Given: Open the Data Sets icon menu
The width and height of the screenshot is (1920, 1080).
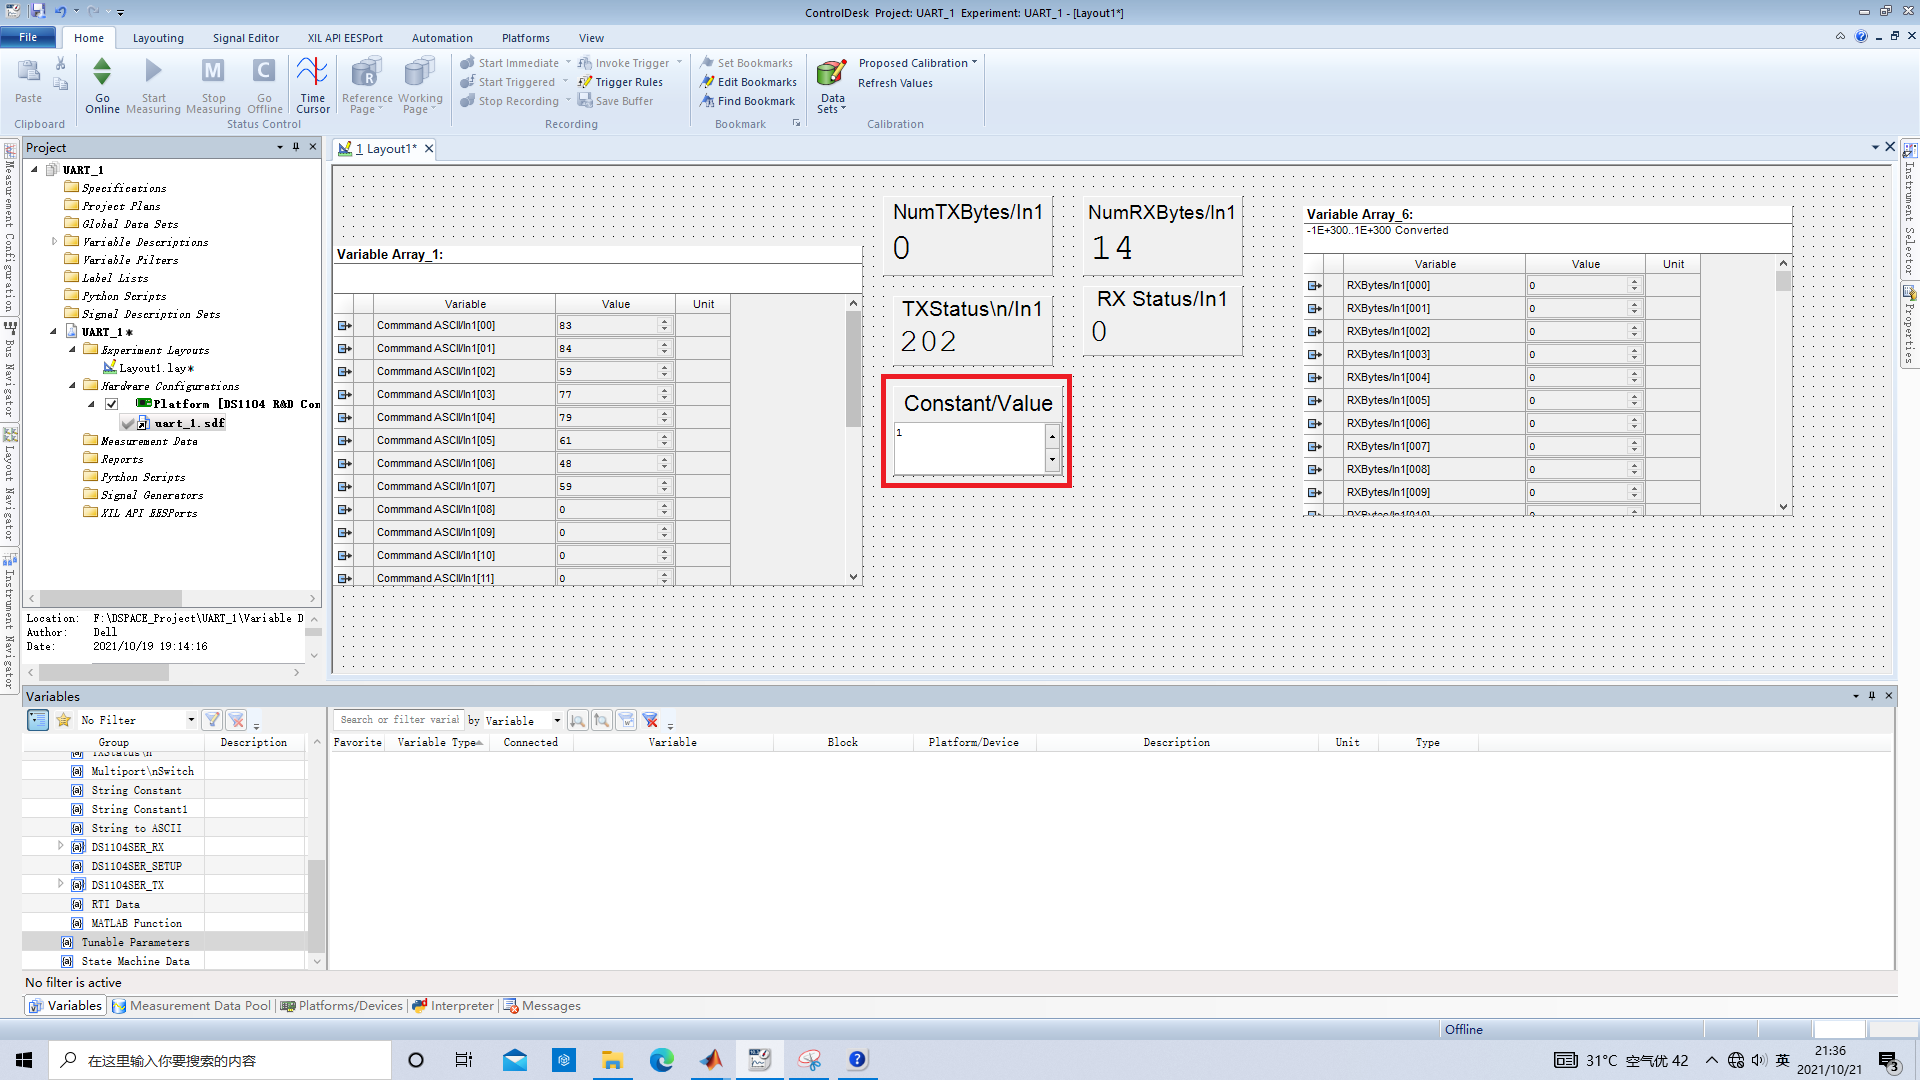Looking at the screenshot, I should 831,74.
